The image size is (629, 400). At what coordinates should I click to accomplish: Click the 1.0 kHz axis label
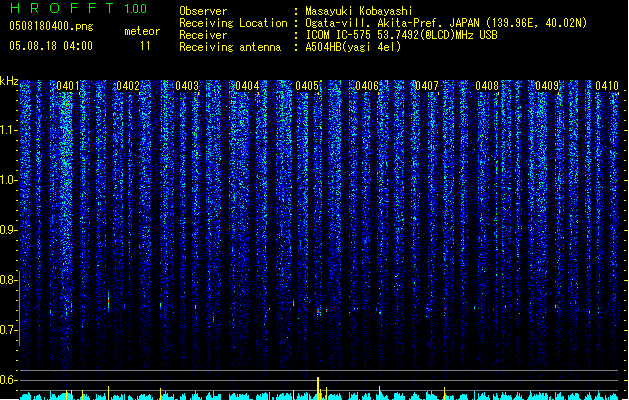[x=8, y=180]
